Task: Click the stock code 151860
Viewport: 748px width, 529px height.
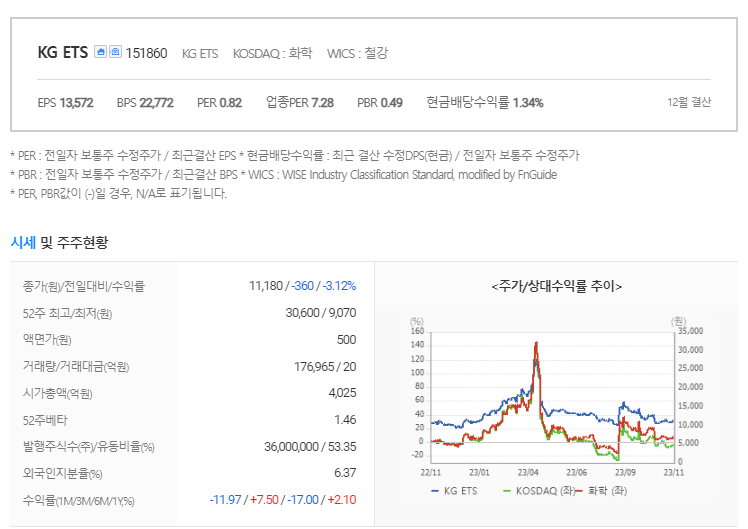Action: (x=146, y=53)
